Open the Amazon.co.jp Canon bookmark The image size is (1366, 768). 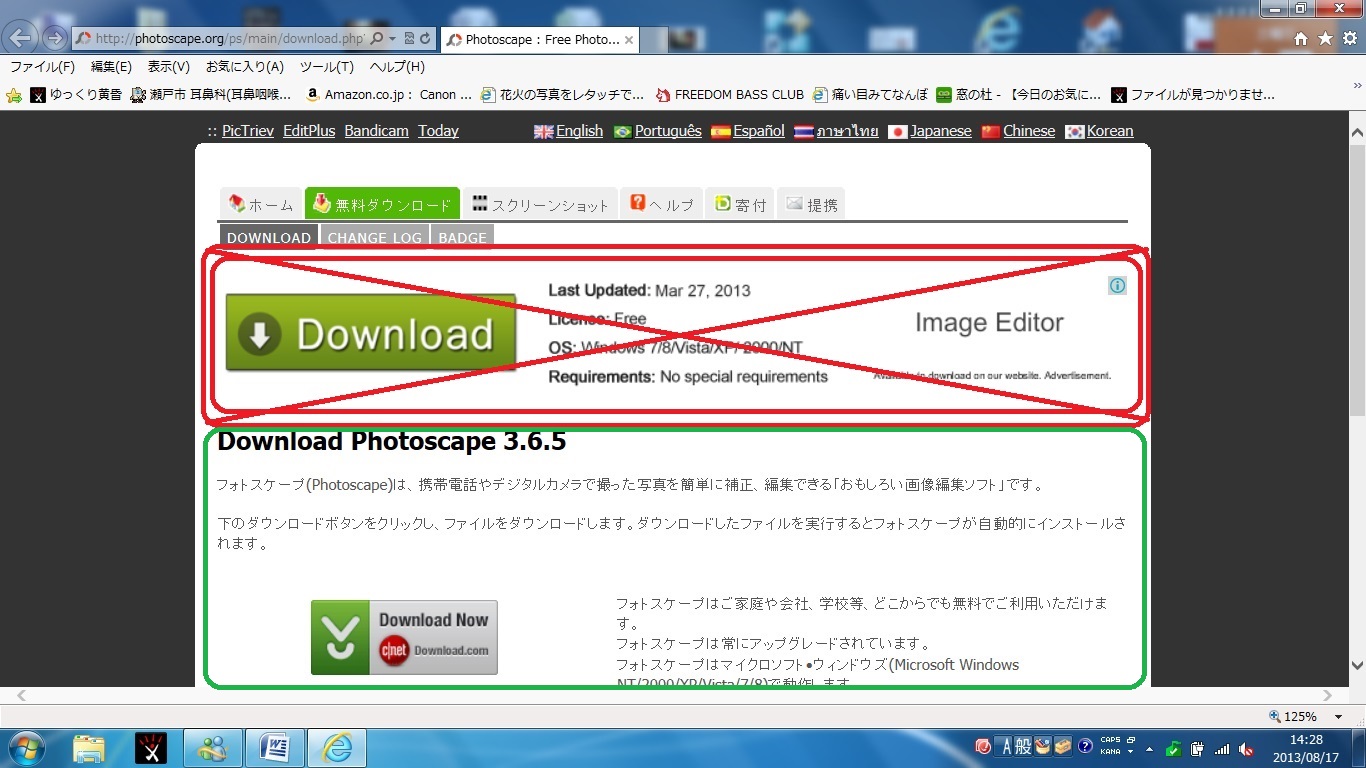pos(388,95)
